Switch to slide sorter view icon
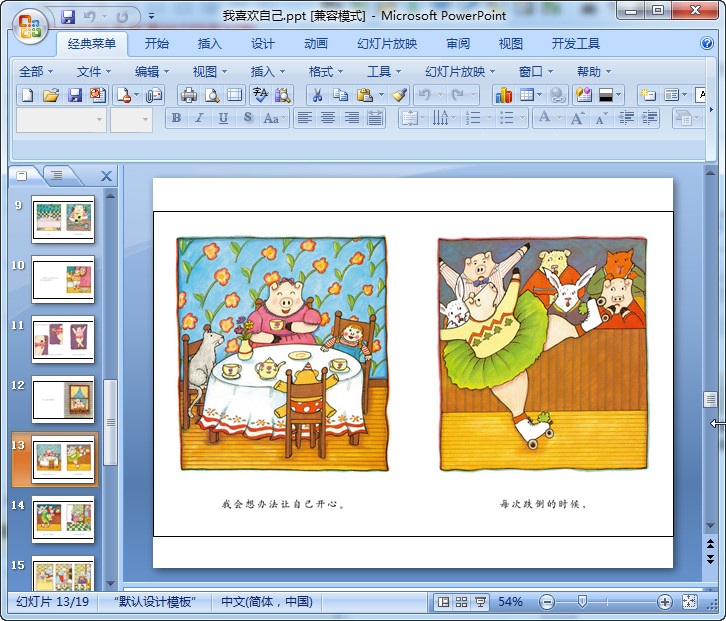 (x=461, y=602)
